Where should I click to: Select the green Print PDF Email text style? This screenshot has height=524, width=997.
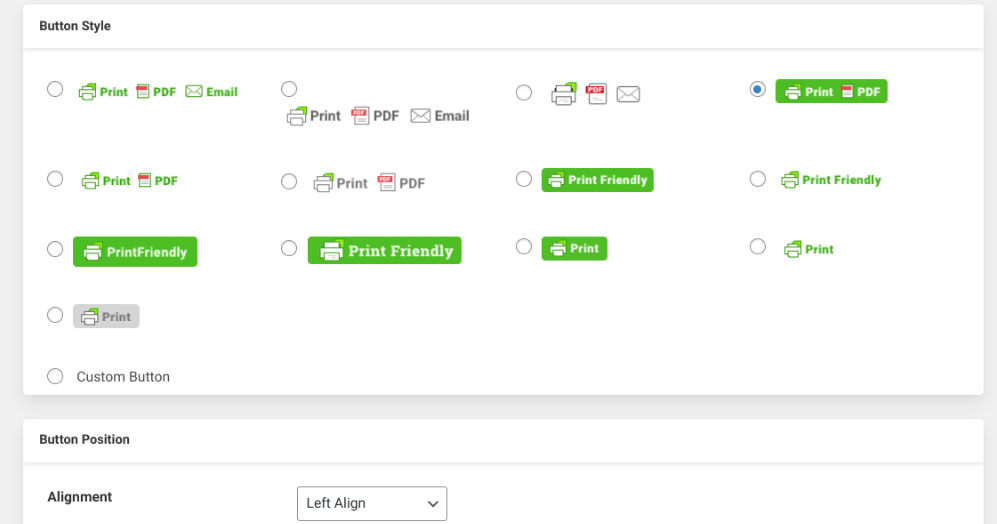[x=55, y=89]
